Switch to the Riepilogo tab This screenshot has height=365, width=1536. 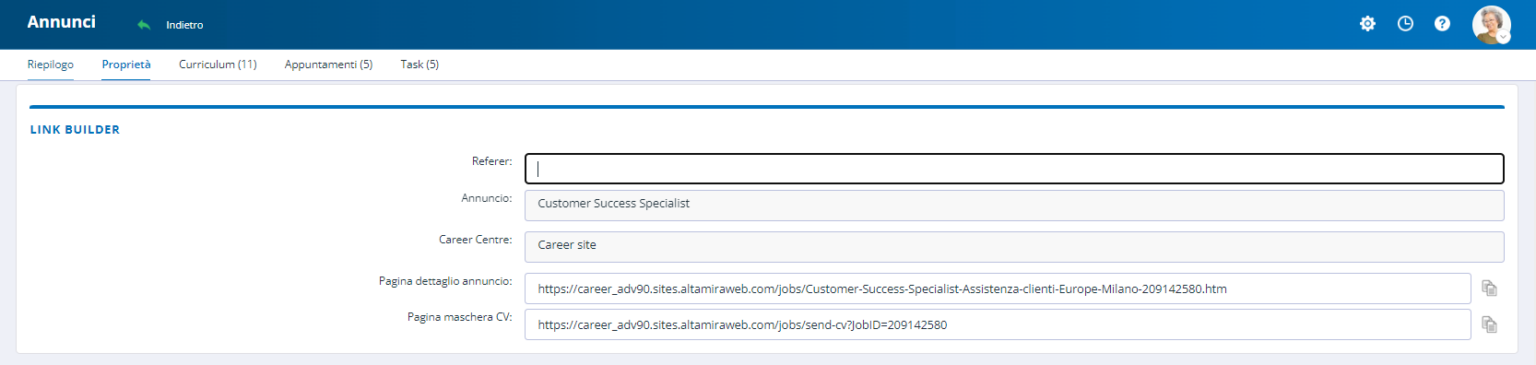[50, 65]
